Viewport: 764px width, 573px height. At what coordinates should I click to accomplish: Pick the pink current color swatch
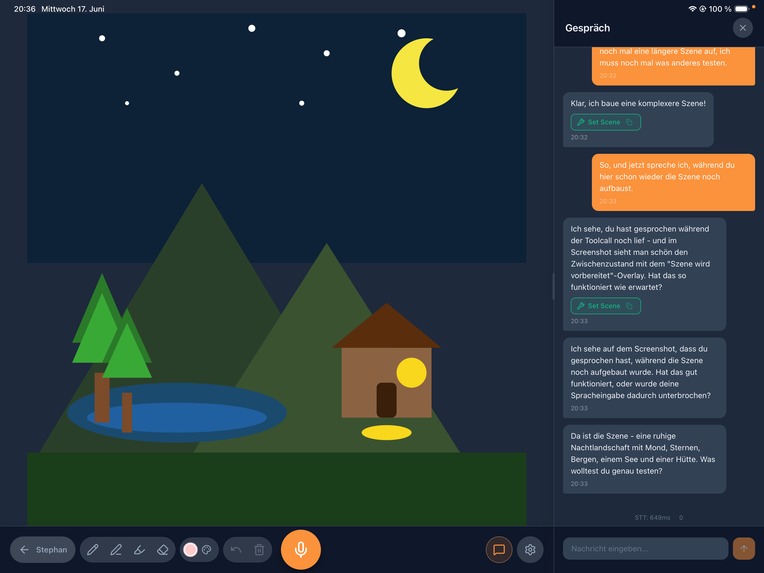coord(190,550)
